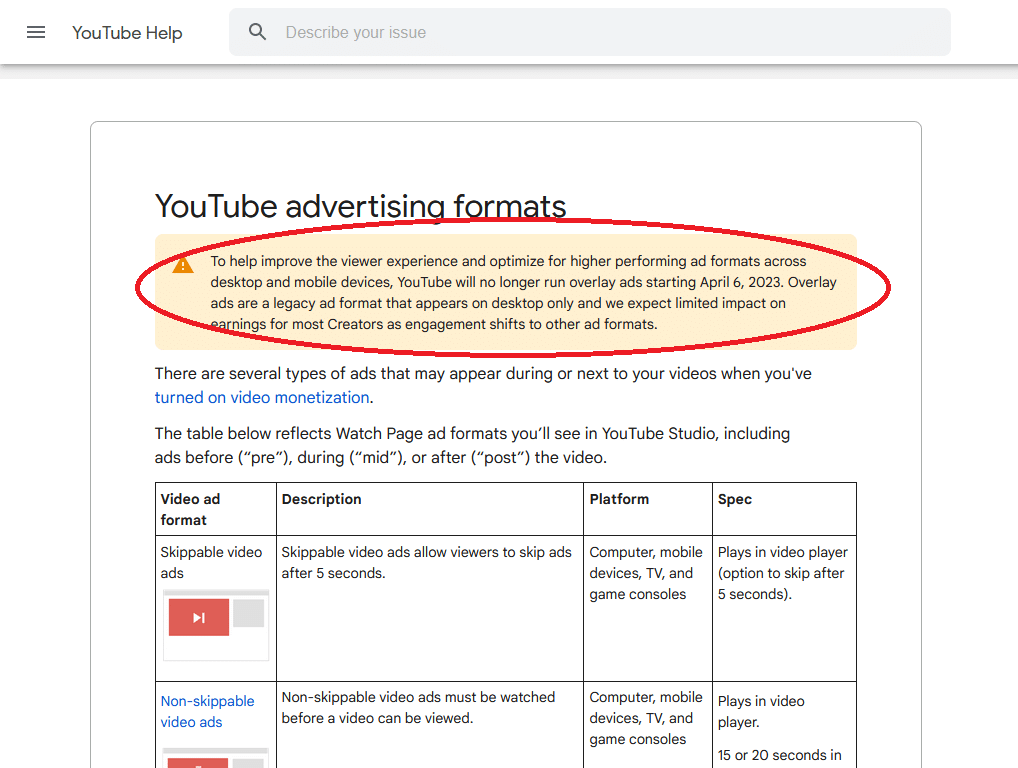
Task: Click the "Video ad format" column header
Action: 190,510
